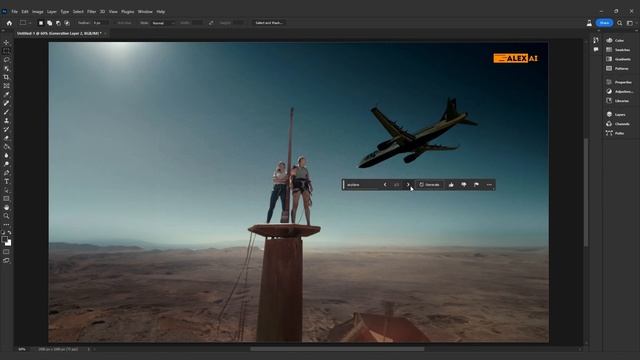Select the Horizontal Type tool

[x=6, y=181]
